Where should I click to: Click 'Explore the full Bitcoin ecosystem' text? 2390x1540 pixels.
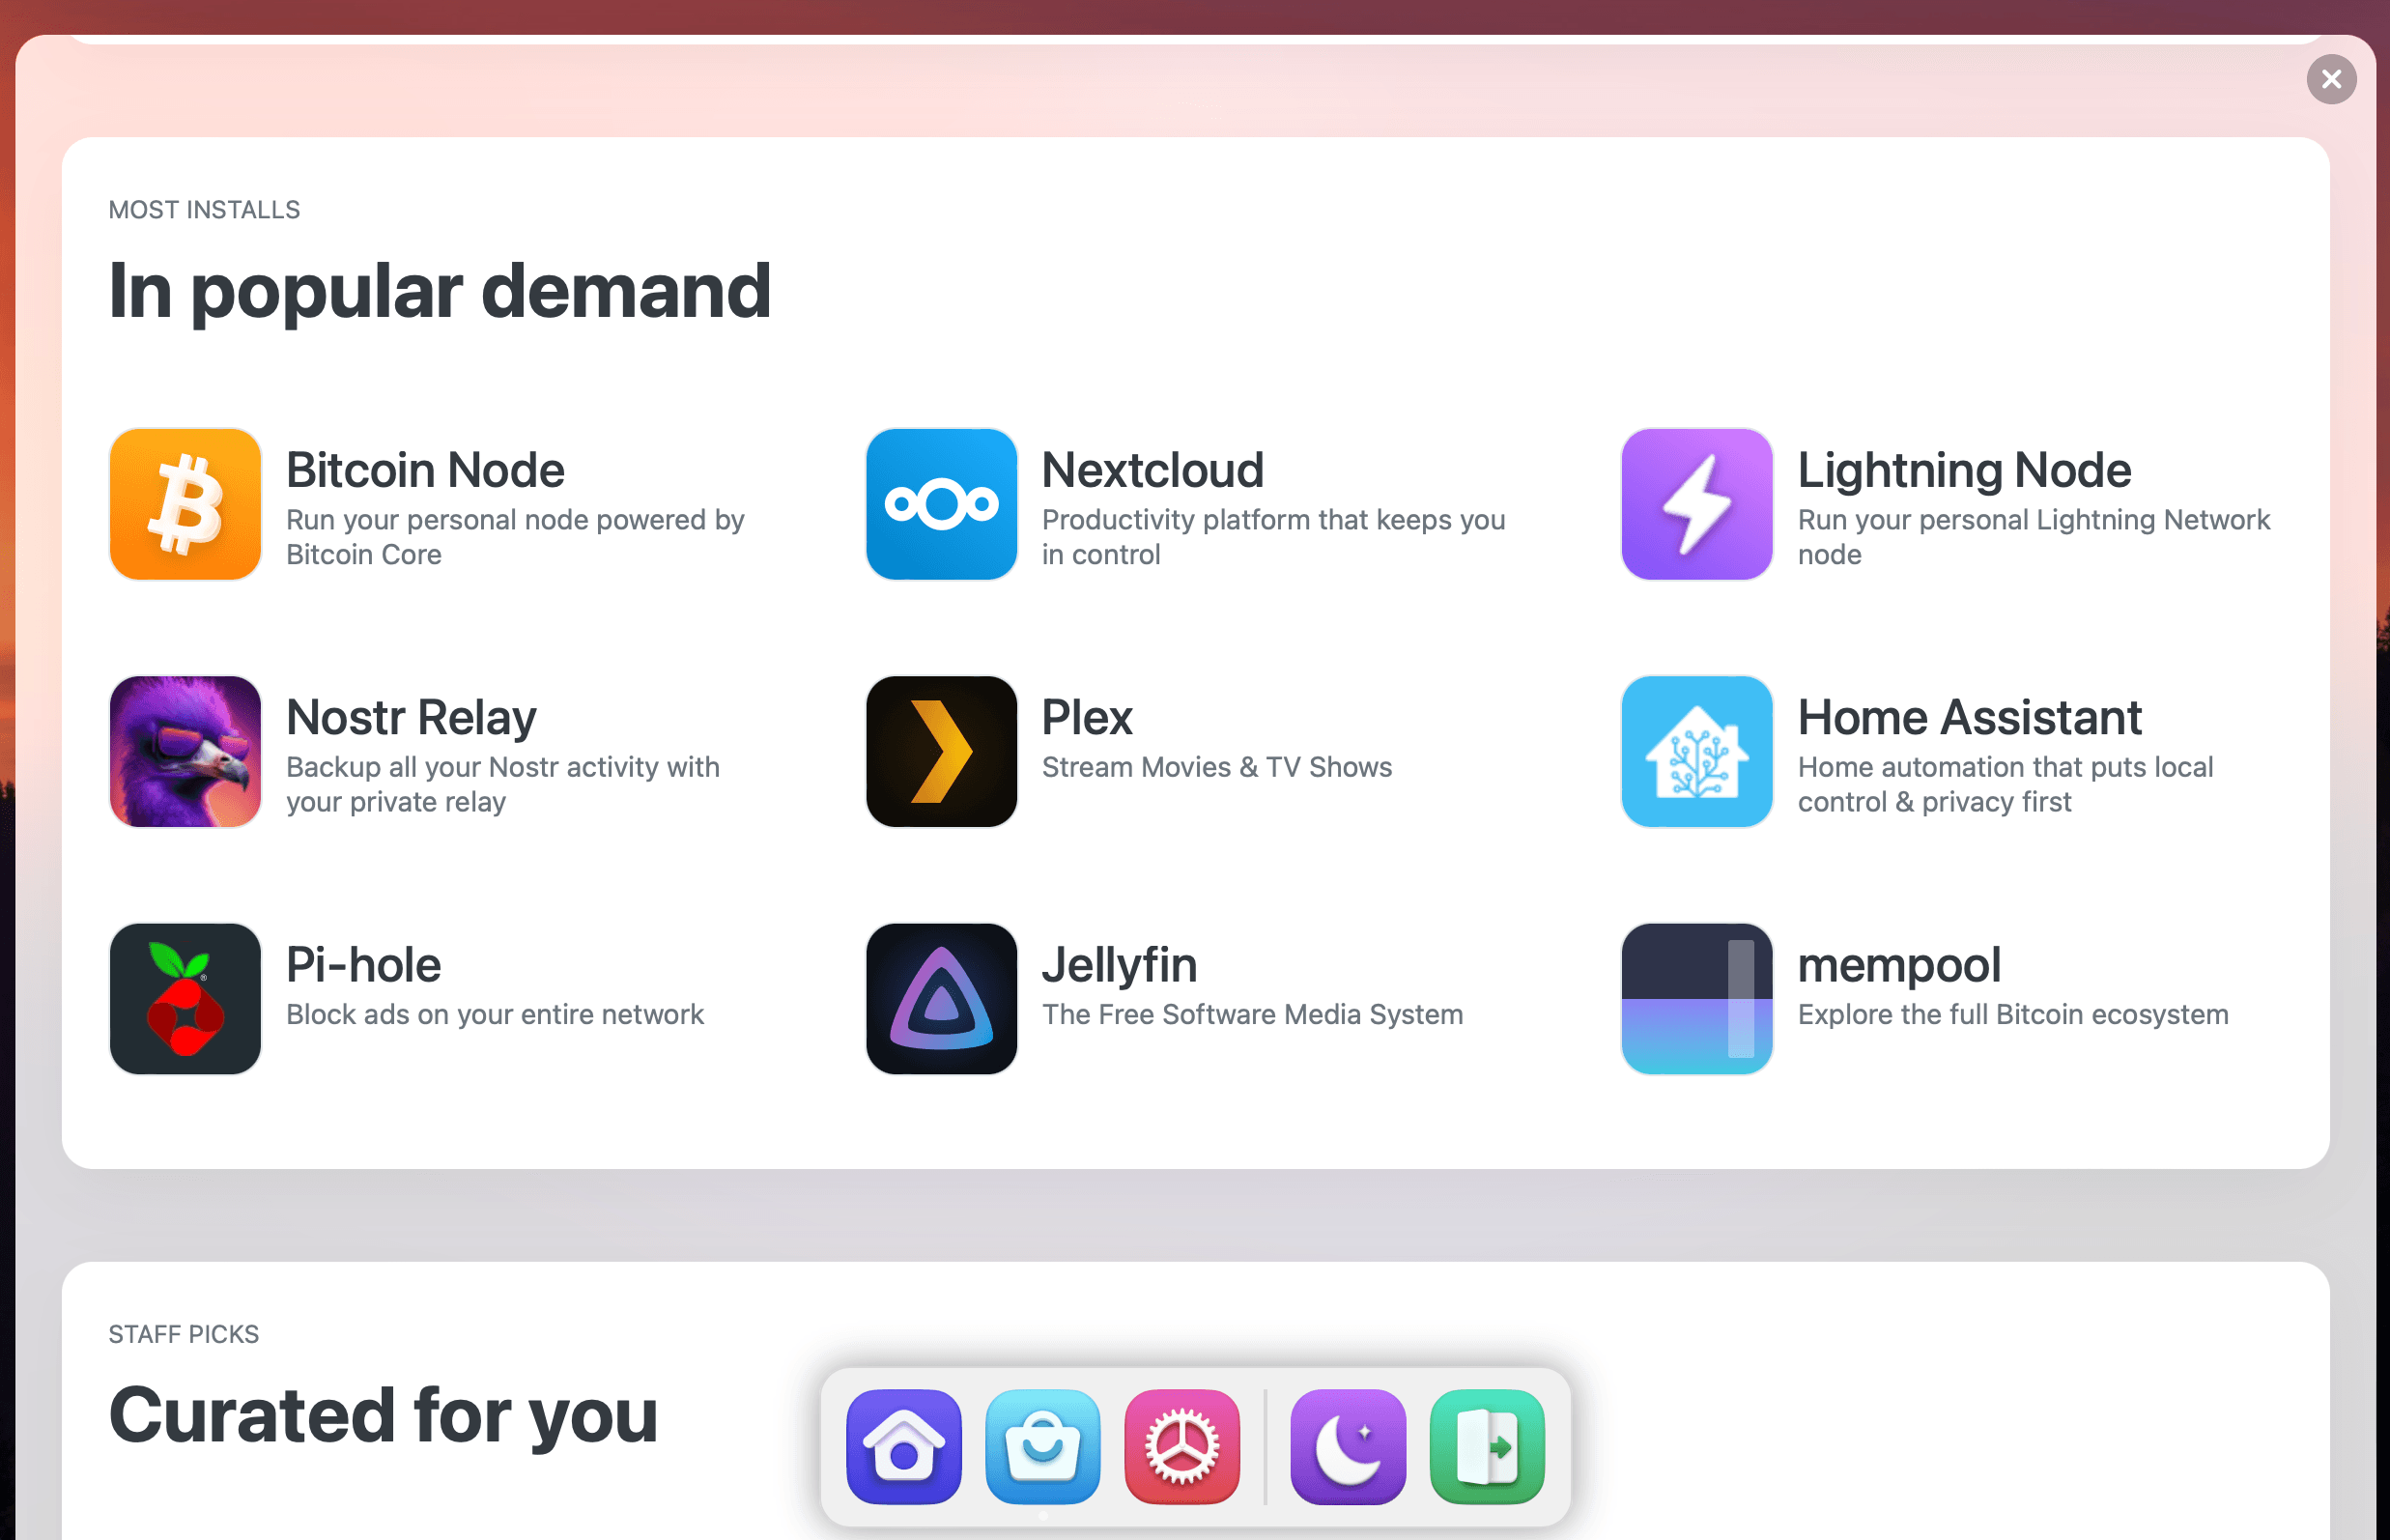click(2013, 1014)
